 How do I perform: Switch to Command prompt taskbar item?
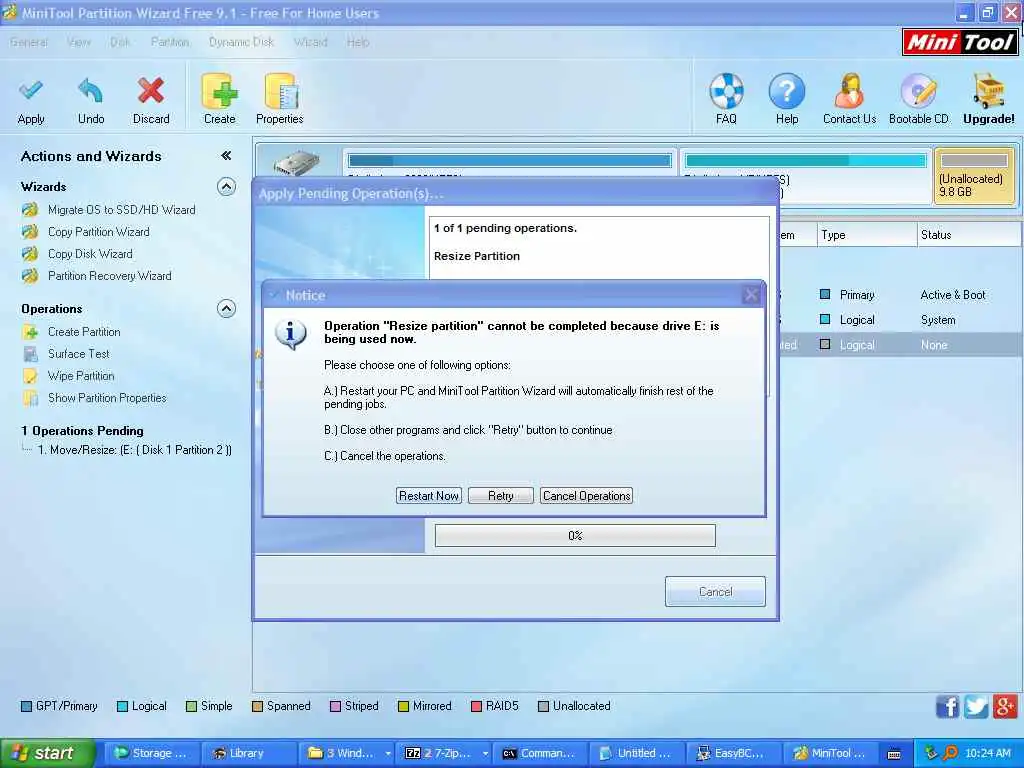[x=539, y=754]
